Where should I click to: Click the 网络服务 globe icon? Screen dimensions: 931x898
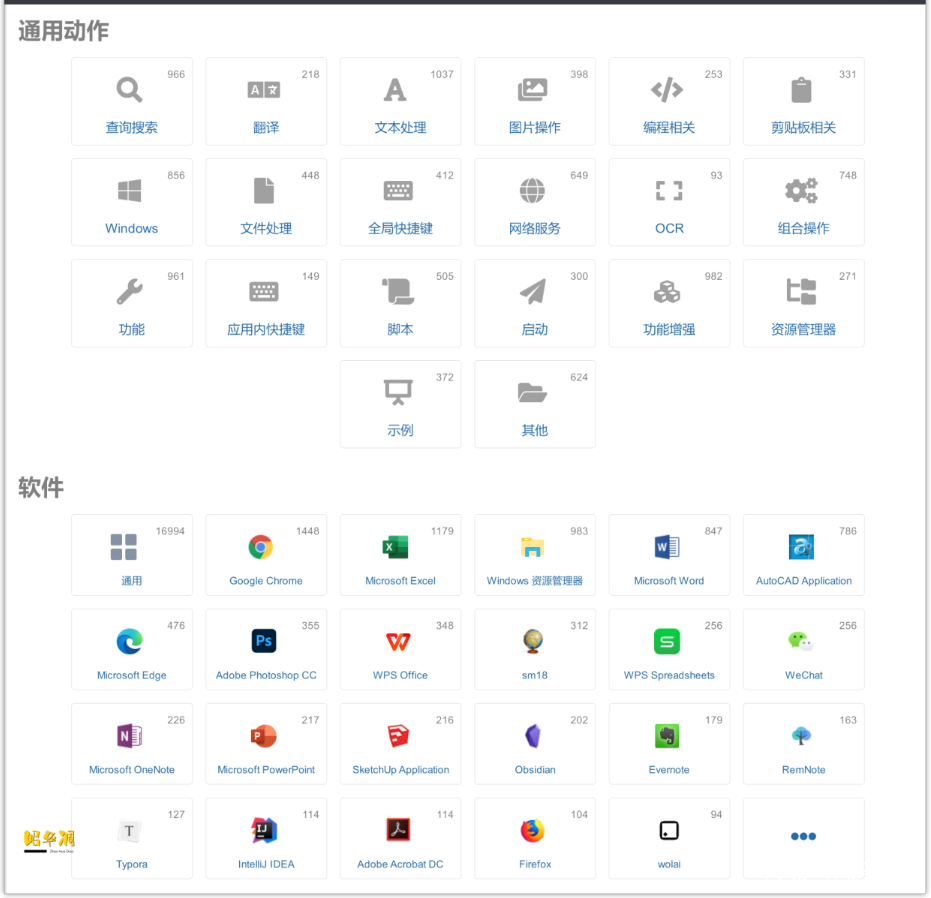tap(533, 191)
